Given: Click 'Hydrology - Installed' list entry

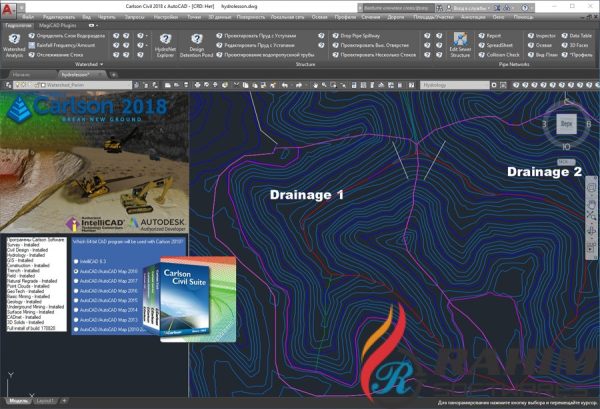Looking at the screenshot, I should (26, 255).
